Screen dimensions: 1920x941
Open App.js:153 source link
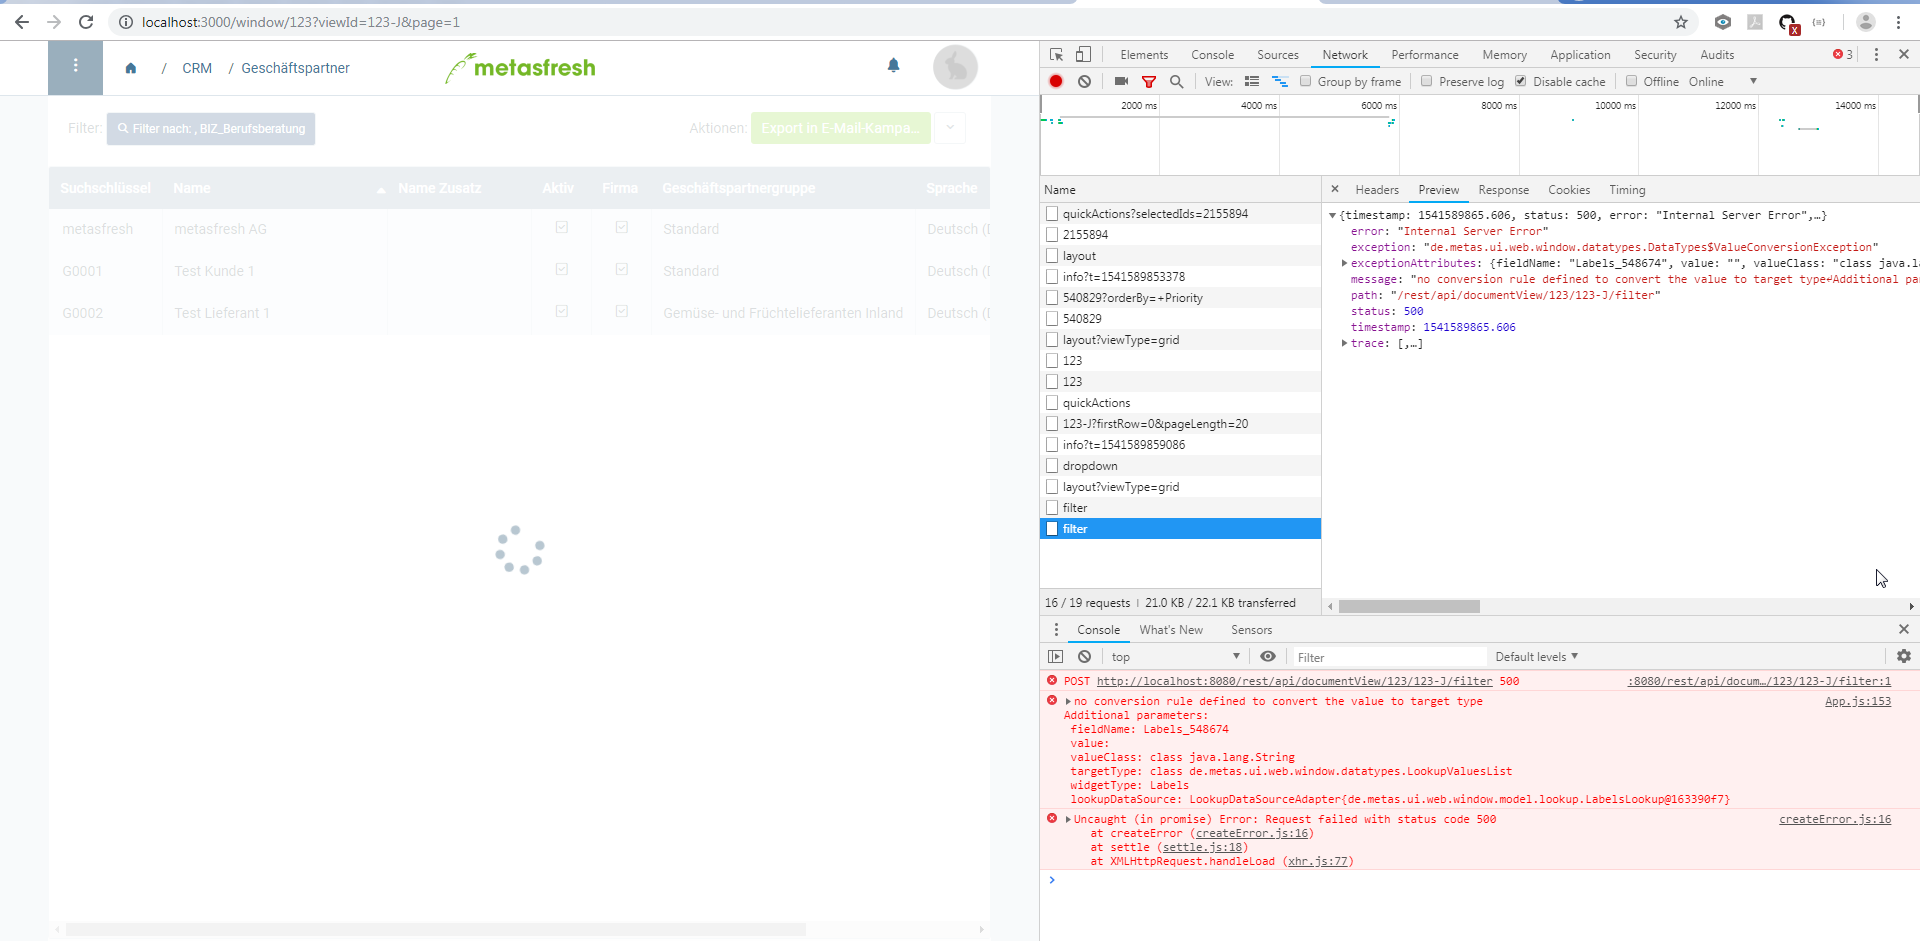1858,701
